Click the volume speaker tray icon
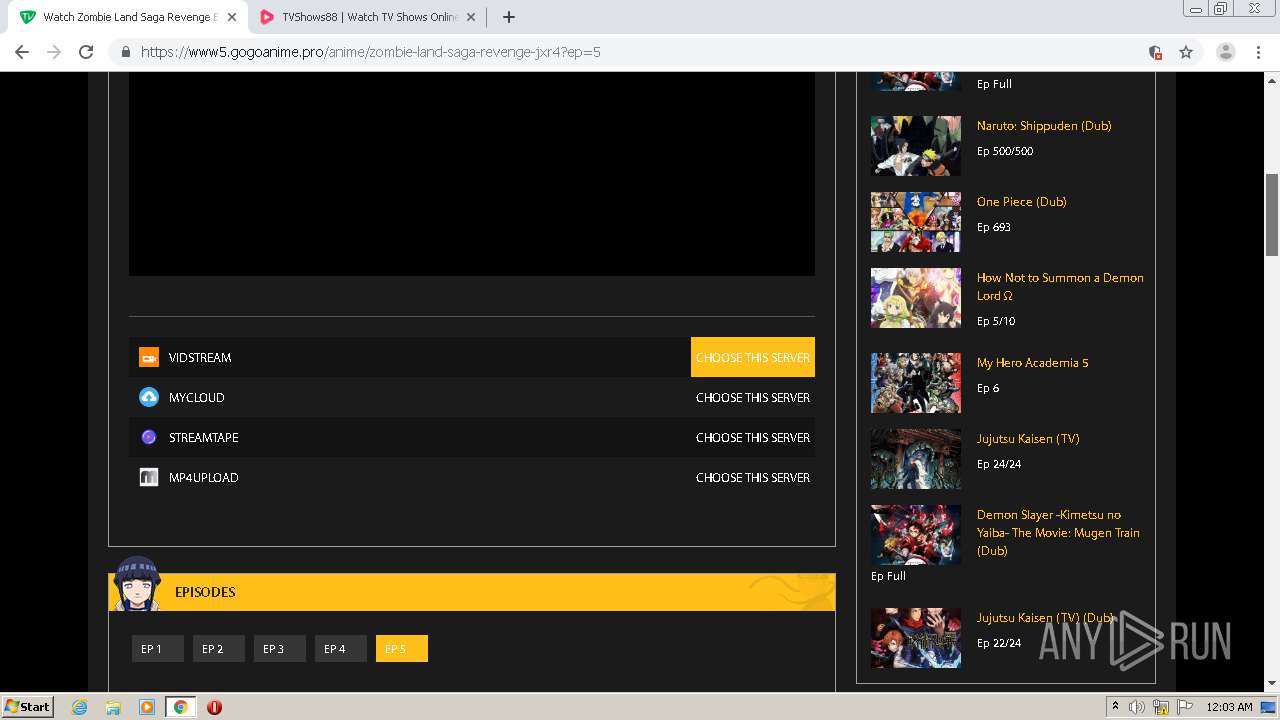This screenshot has height=720, width=1280. [1137, 707]
